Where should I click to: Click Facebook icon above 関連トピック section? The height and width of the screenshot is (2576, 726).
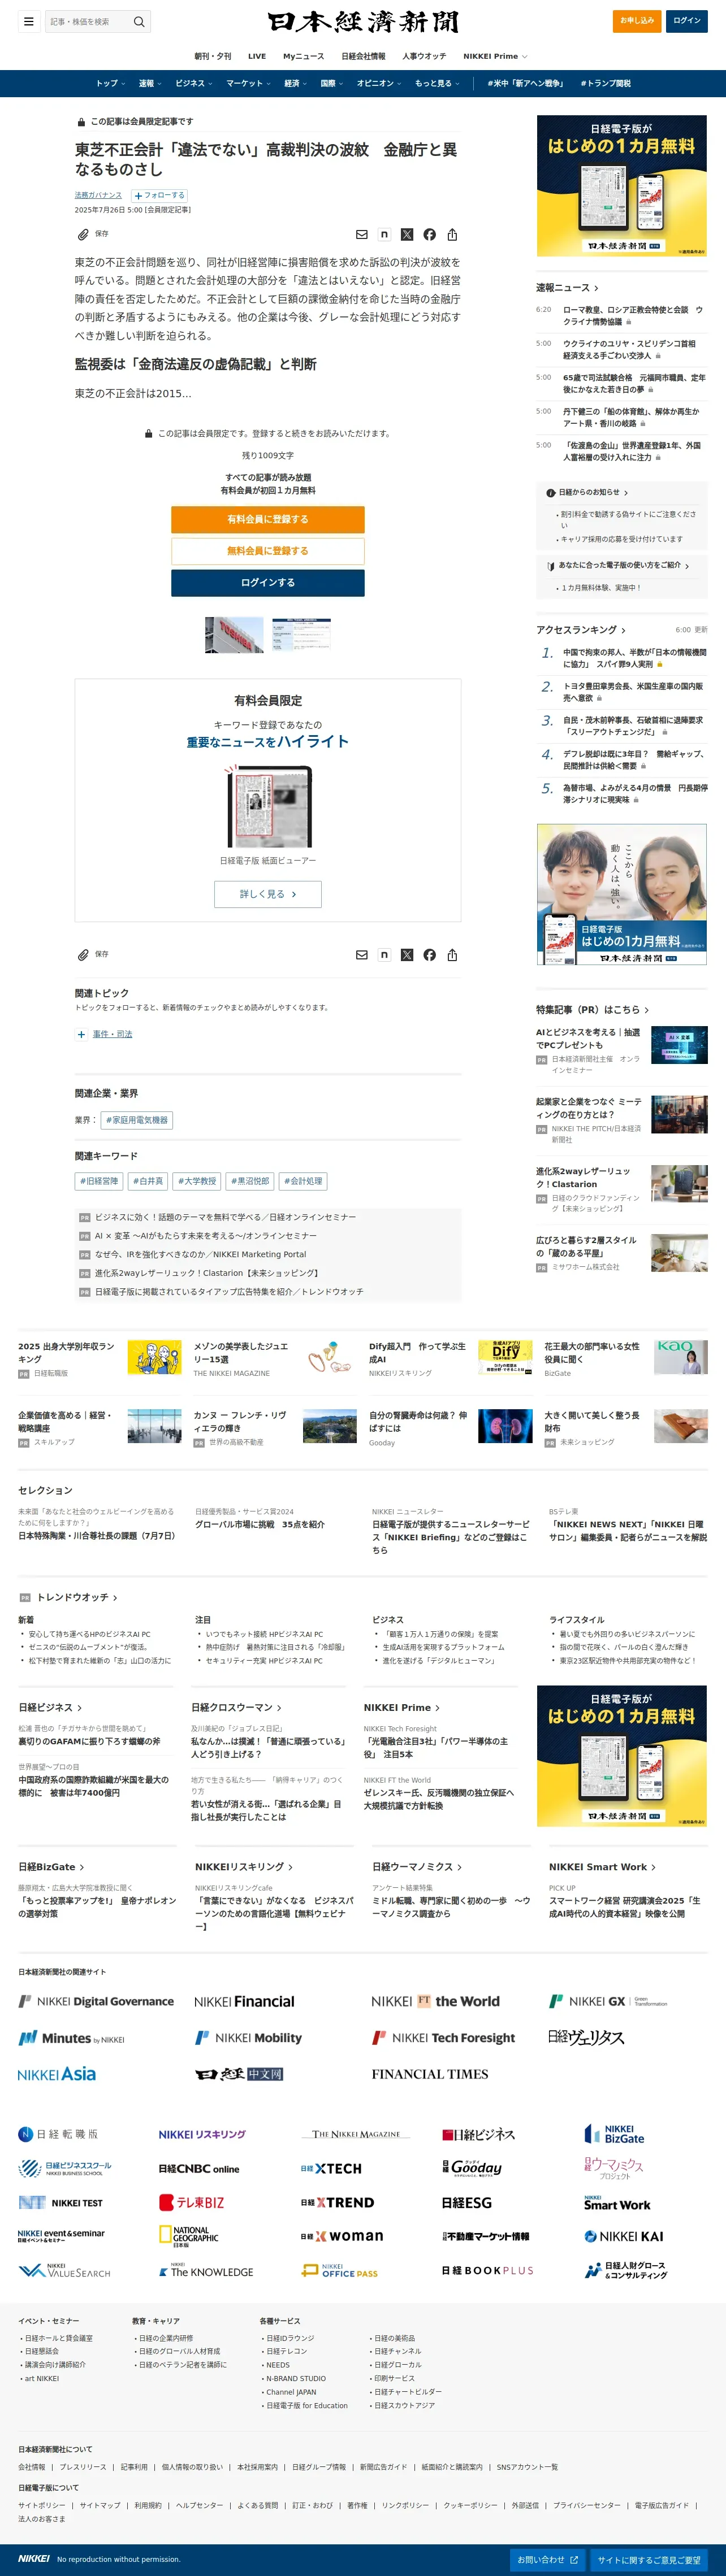pos(429,955)
